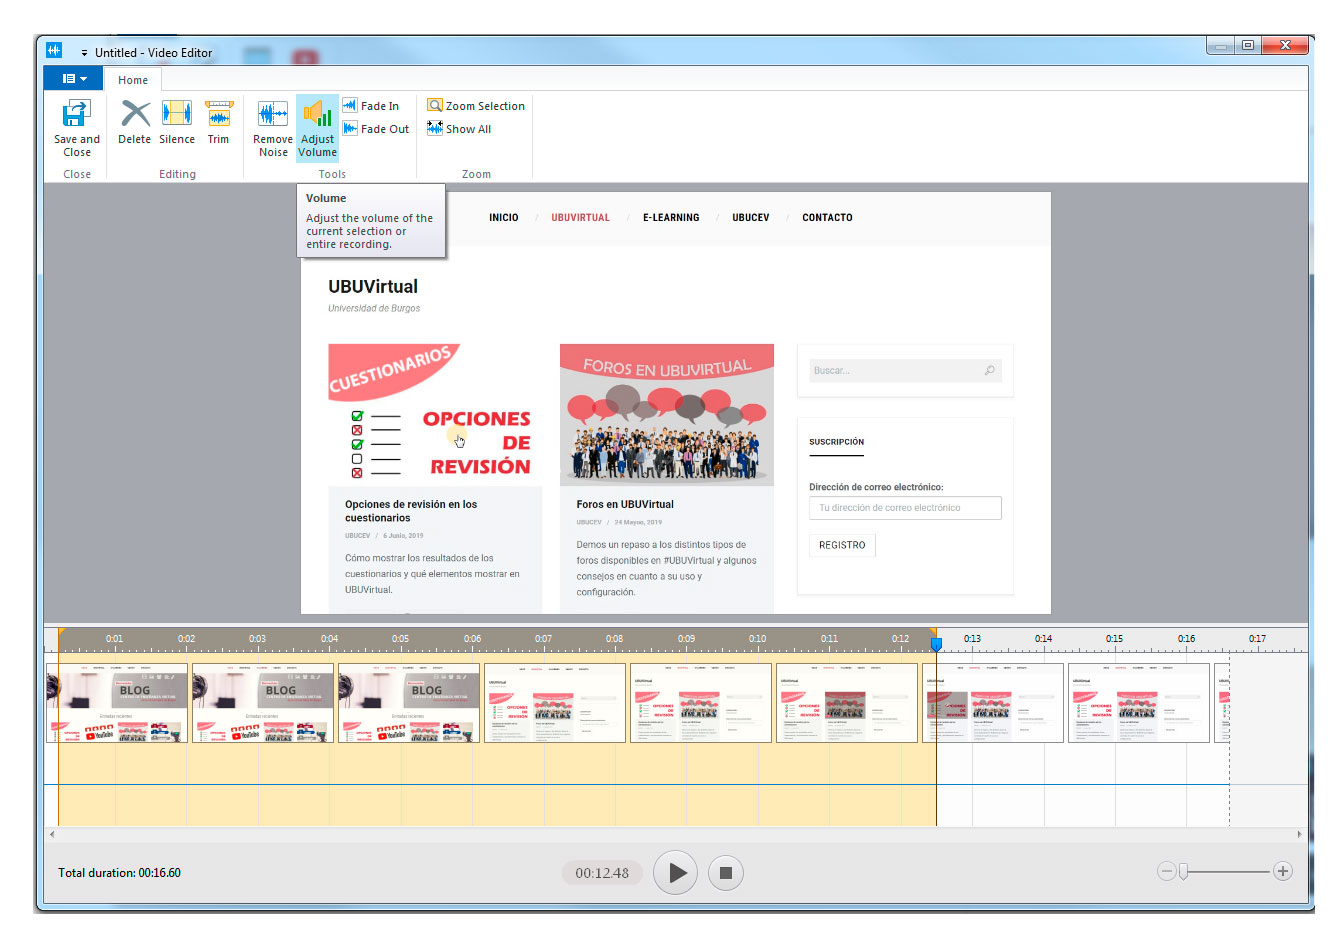Open the blue application menu dropdown
Viewport: 1344px width, 944px height.
73,79
